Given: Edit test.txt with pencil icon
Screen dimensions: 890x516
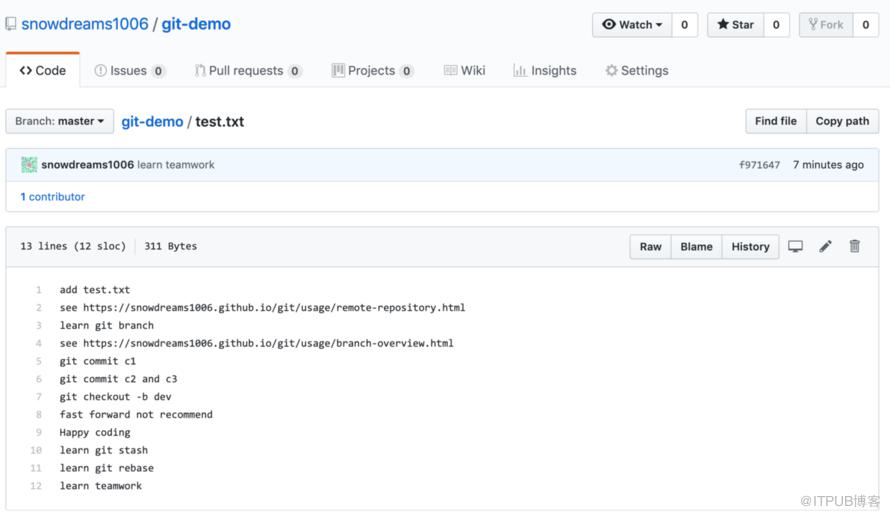Looking at the screenshot, I should coord(825,246).
